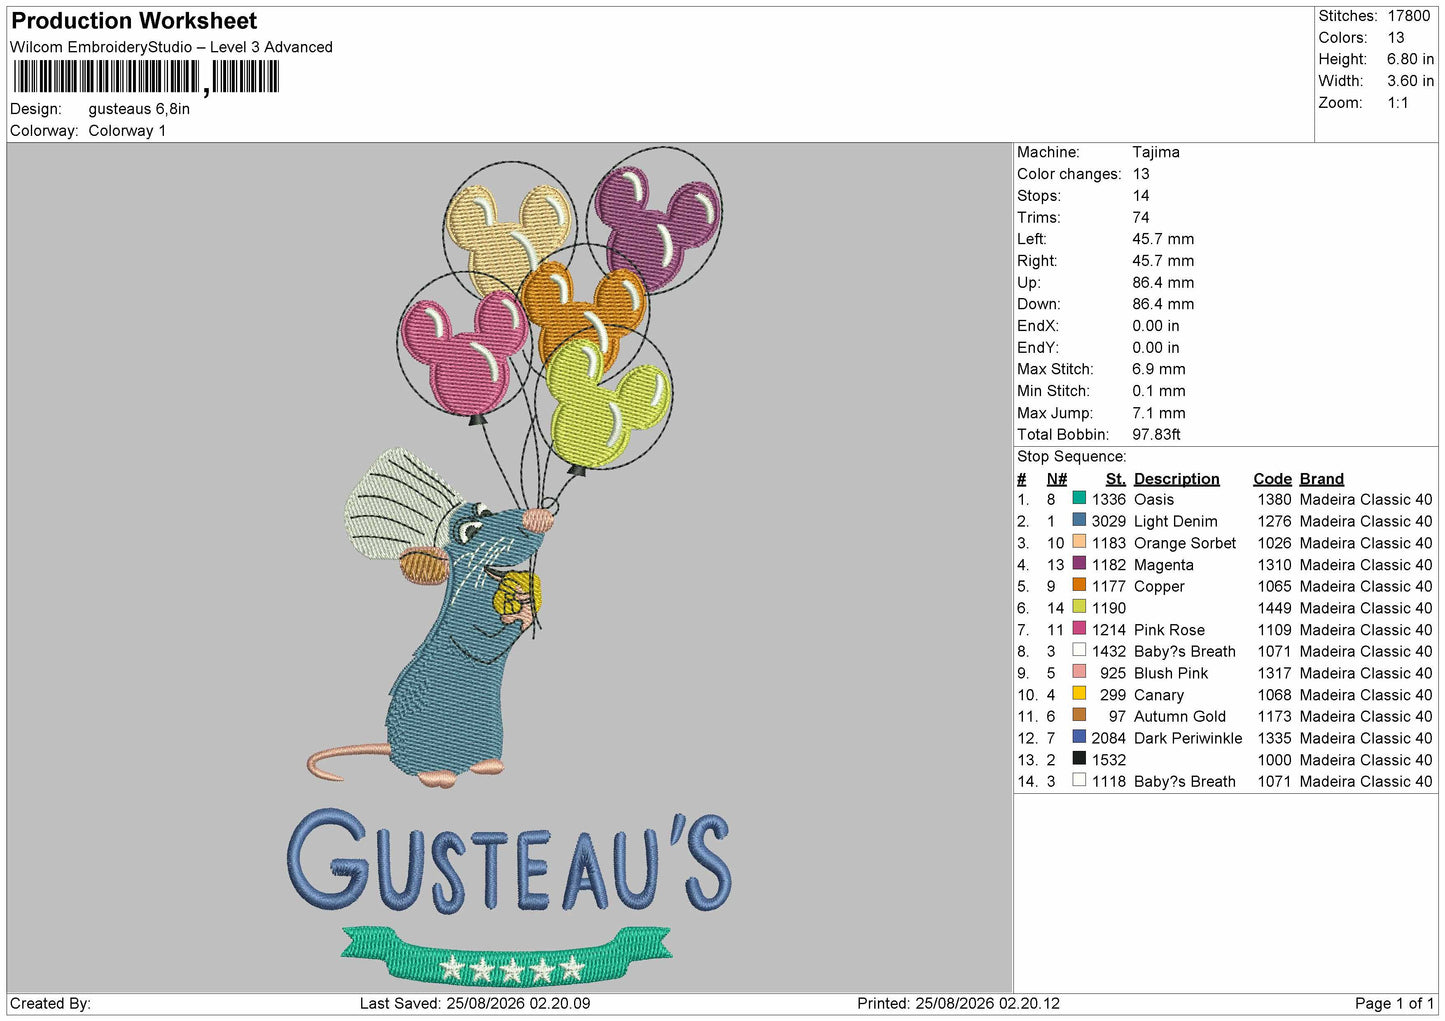
Task: Select the Oasis description text
Action: 1154,499
